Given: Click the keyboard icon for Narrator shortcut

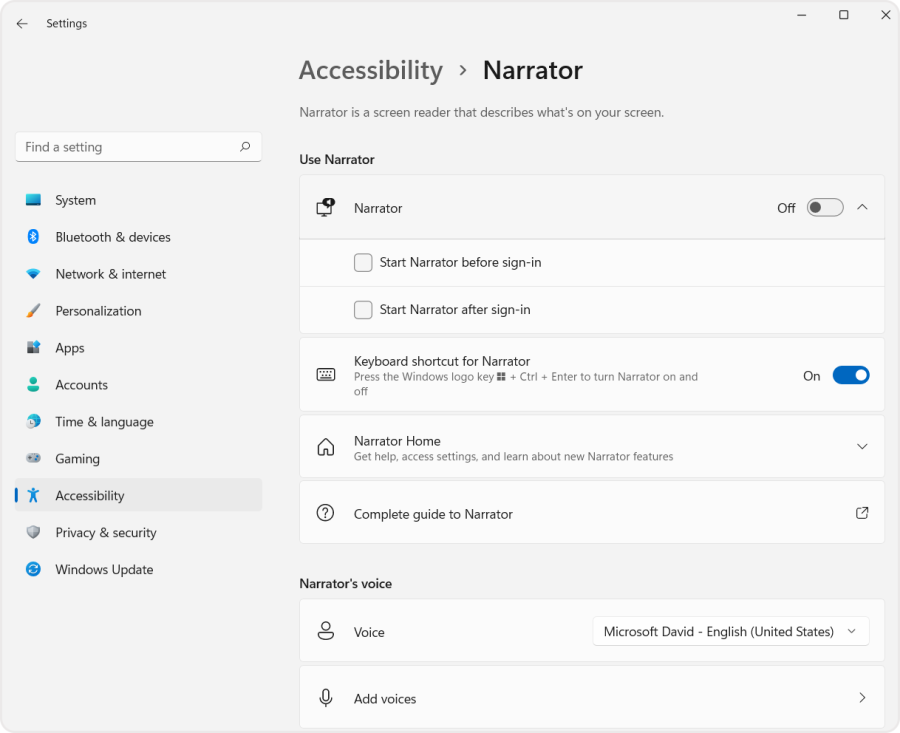Looking at the screenshot, I should point(325,374).
